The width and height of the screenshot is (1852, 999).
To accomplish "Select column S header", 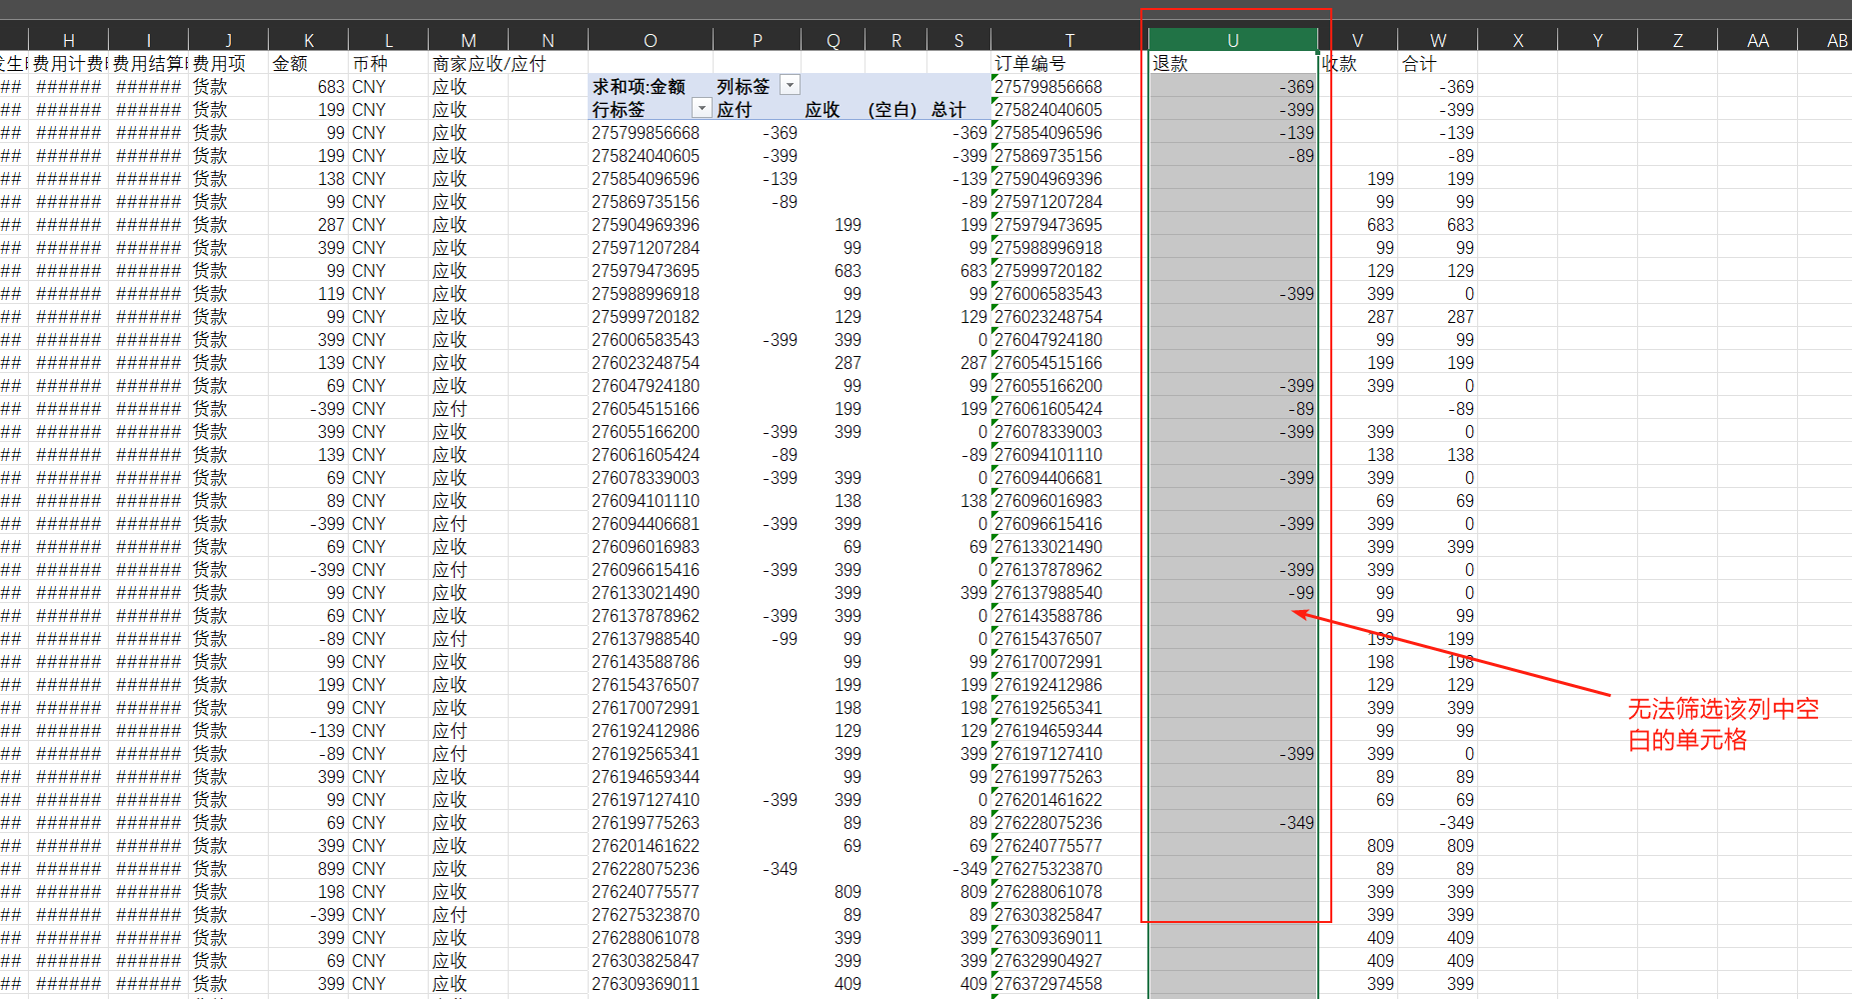I will click(958, 40).
